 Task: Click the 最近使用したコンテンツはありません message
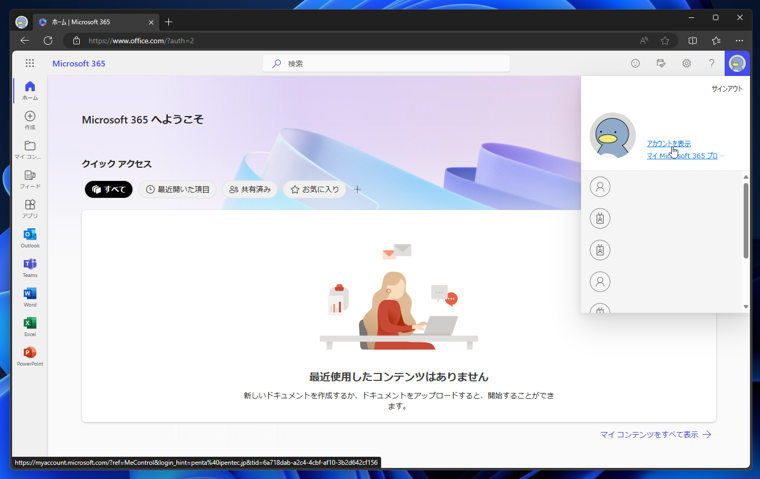399,377
